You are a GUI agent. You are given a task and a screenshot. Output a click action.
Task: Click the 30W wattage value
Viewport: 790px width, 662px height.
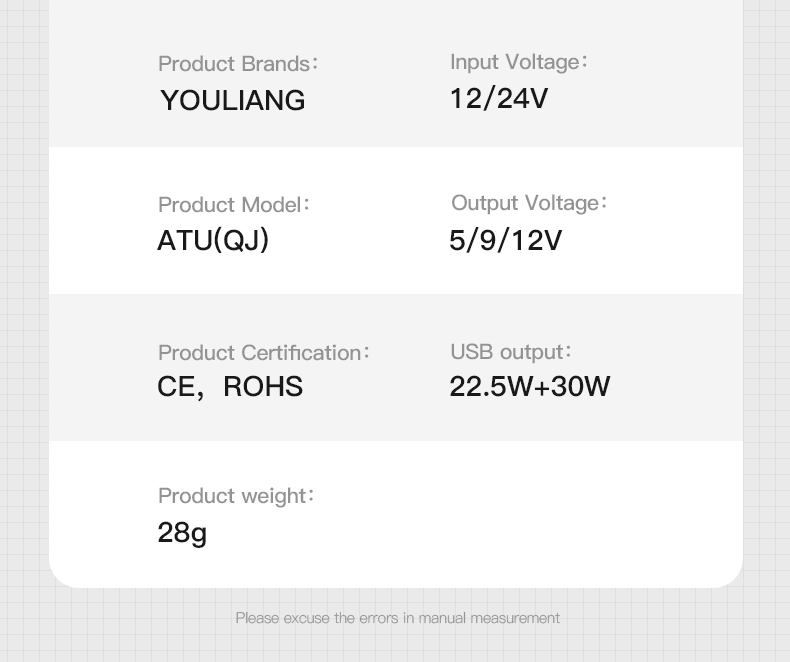click(580, 387)
